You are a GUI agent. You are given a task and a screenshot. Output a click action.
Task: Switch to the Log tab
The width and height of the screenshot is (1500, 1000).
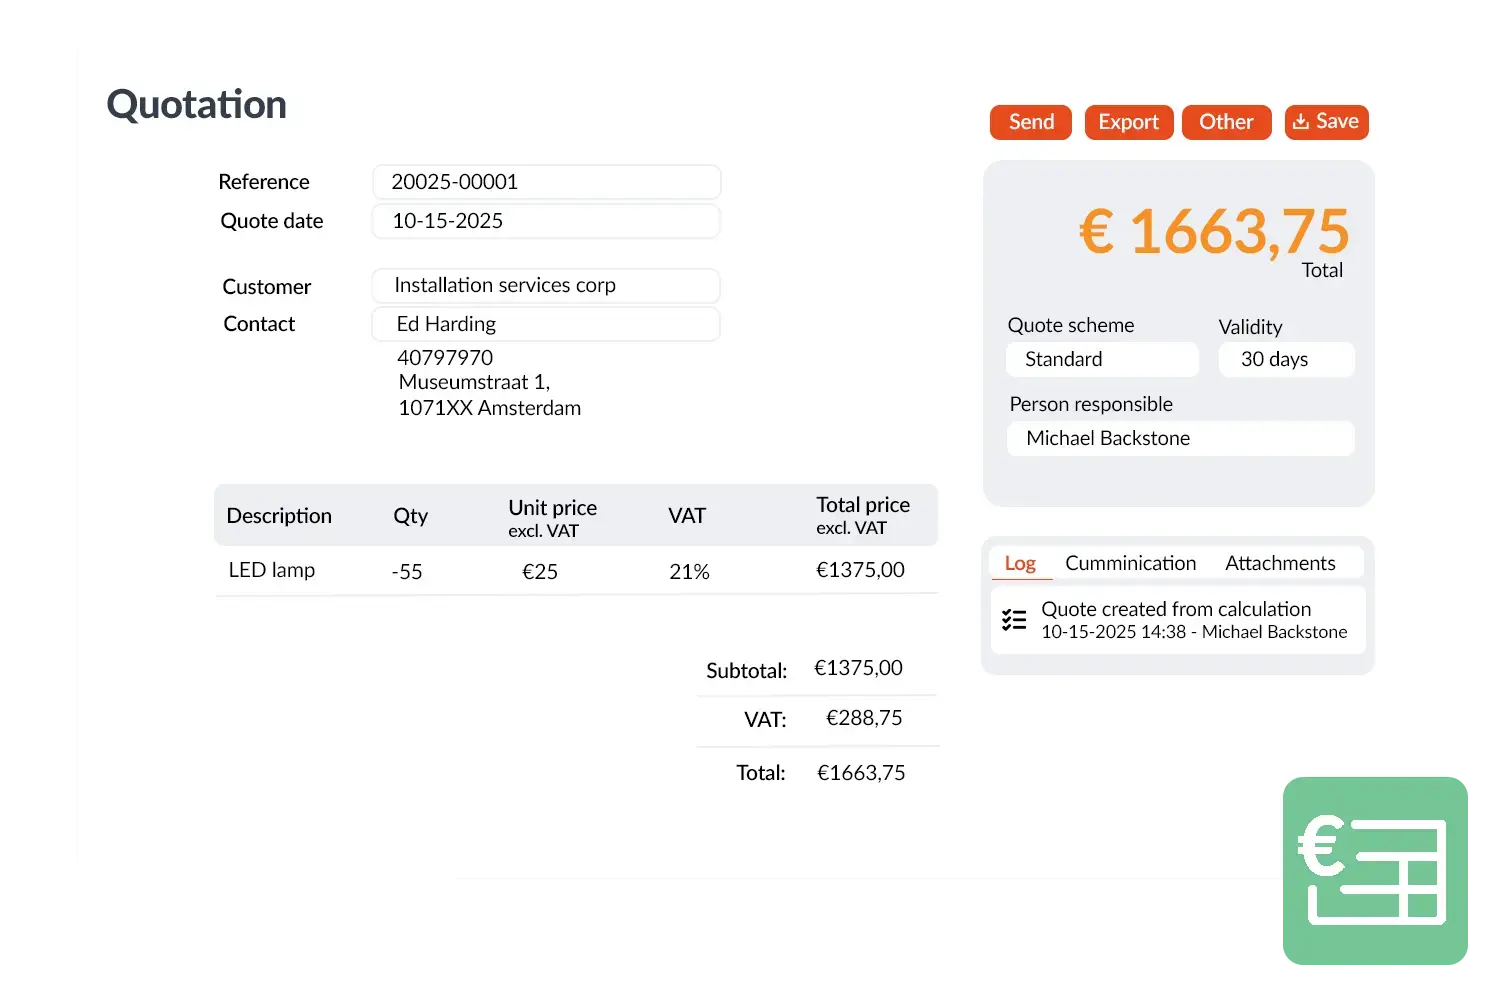(1020, 563)
